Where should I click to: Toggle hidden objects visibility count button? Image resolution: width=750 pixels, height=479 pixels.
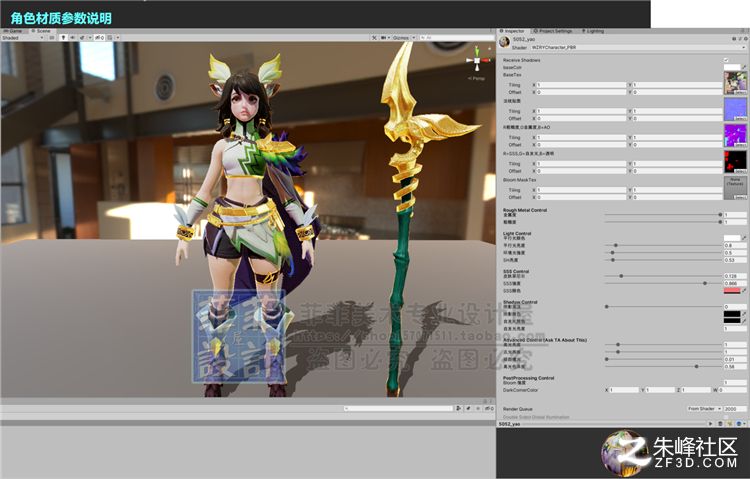coord(99,37)
